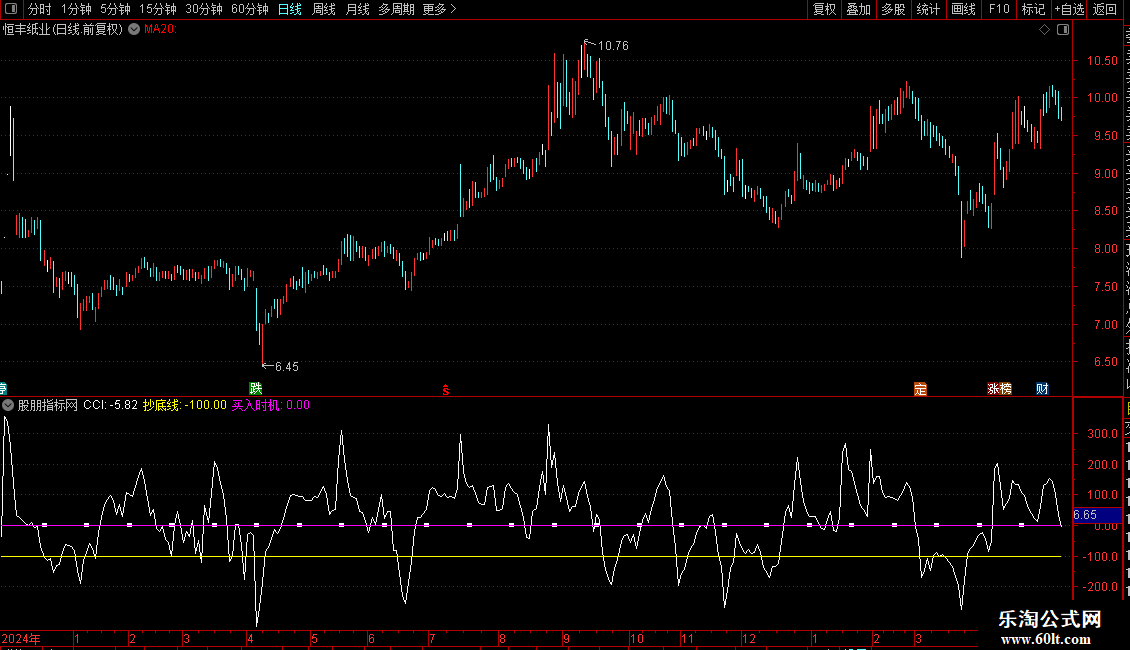The width and height of the screenshot is (1130, 650).
Task: Click the CCI: -5.82 value
Action: tap(110, 405)
